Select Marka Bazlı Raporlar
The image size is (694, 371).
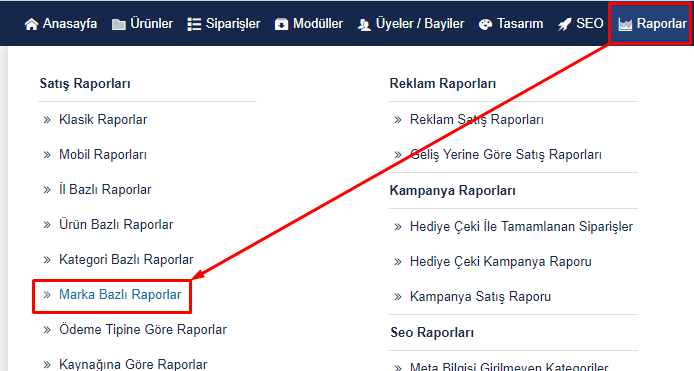pos(120,294)
